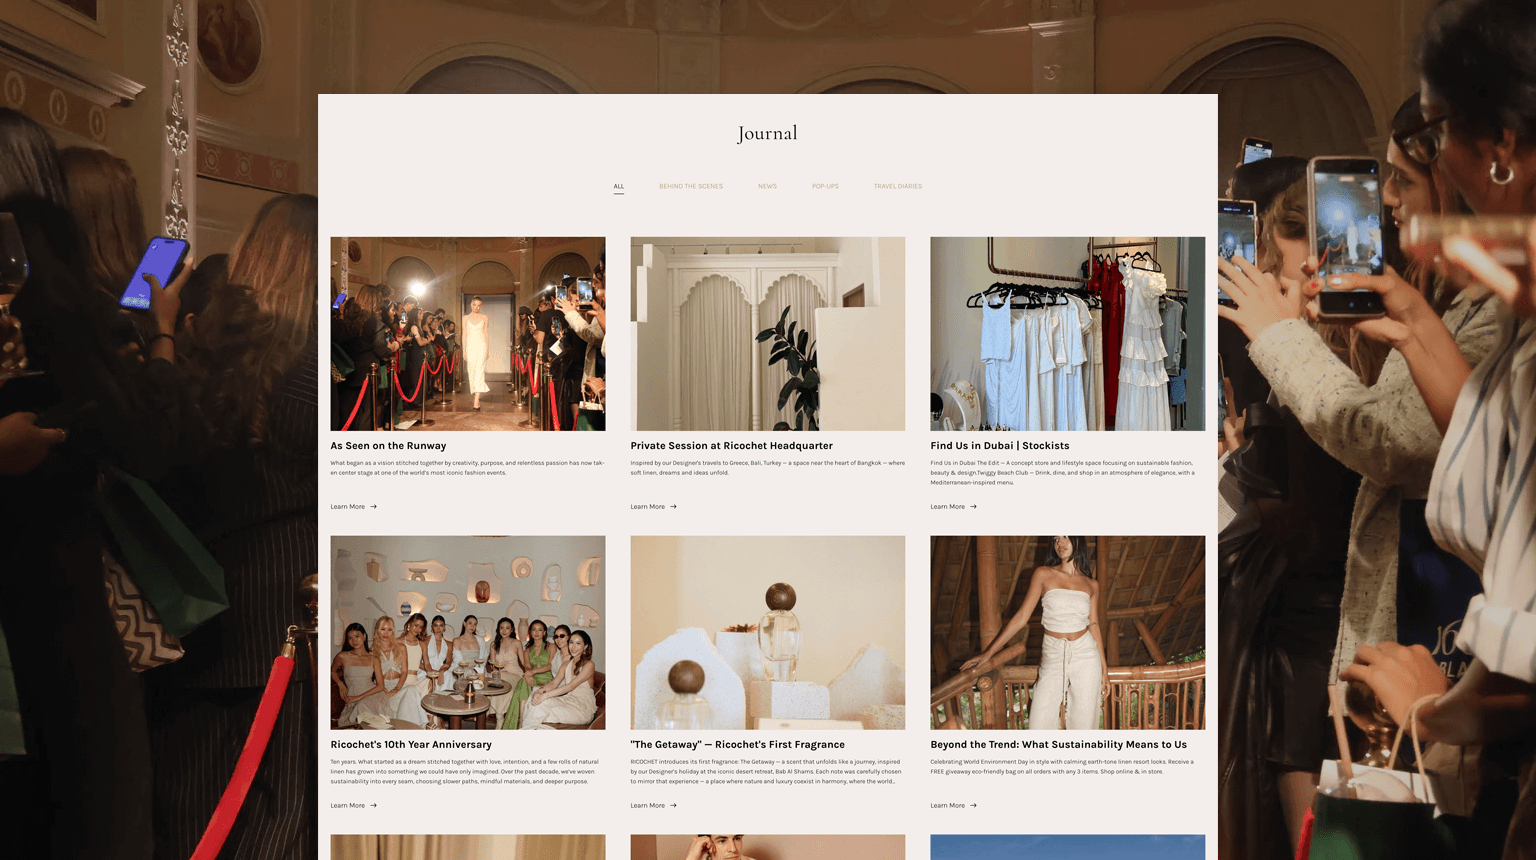Screen dimensions: 1536x860
Task: Open the 10th anniversary group photo
Action: coord(468,633)
